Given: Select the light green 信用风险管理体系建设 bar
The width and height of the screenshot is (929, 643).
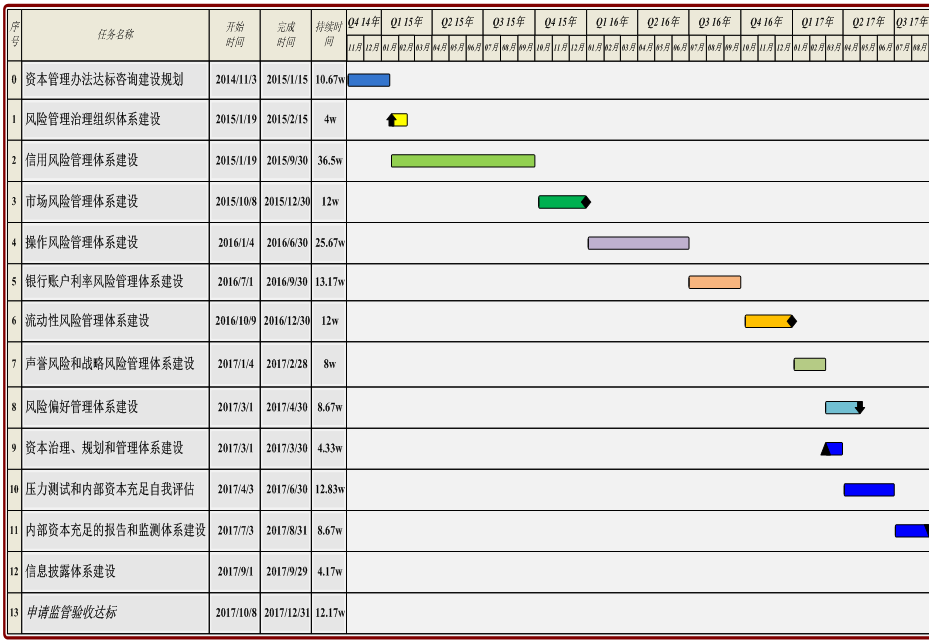Looking at the screenshot, I should tap(463, 161).
